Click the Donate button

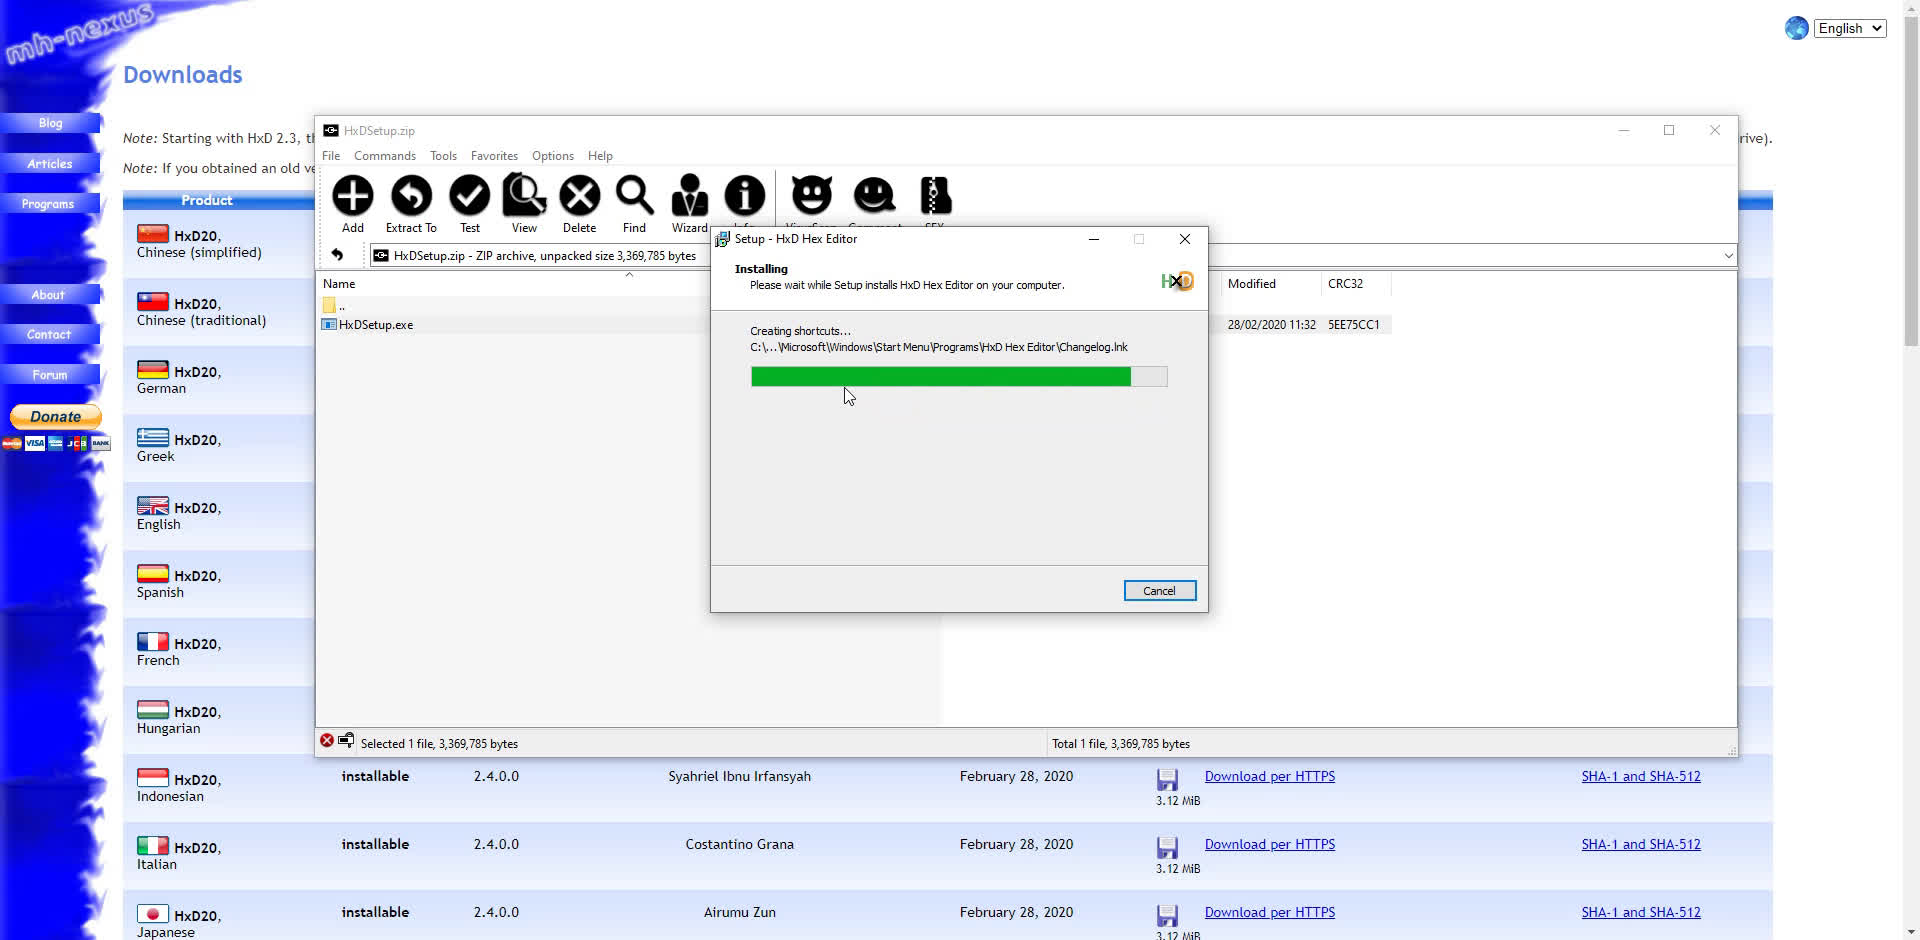tap(56, 417)
